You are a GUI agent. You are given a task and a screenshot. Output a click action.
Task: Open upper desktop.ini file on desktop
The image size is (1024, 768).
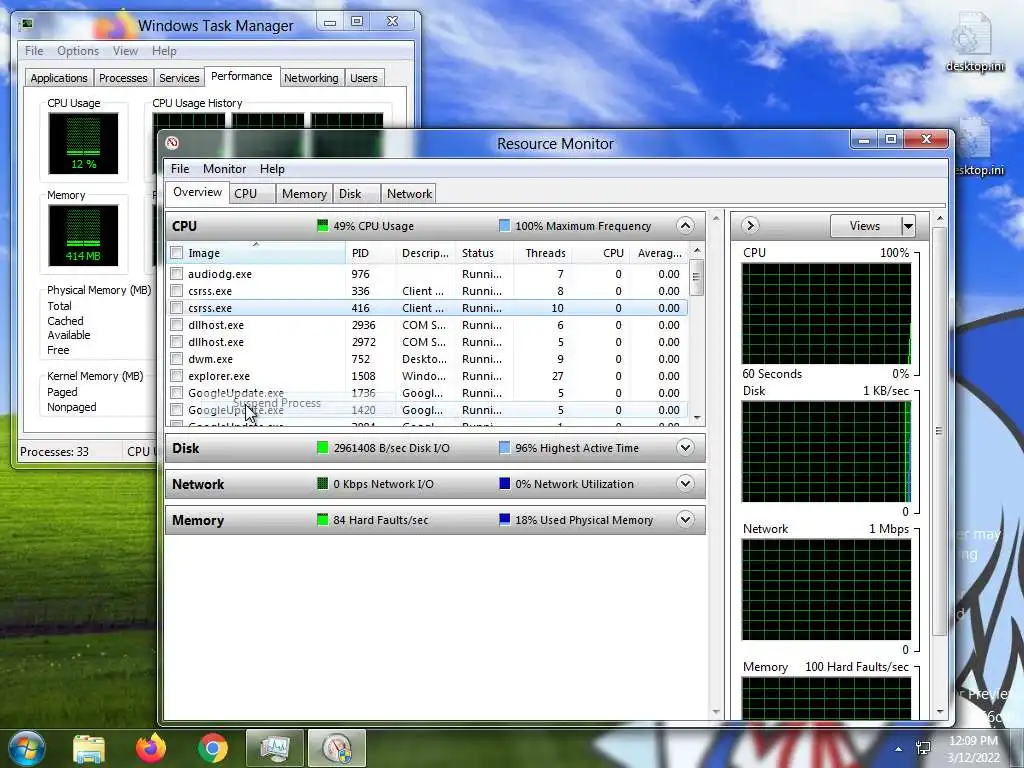[x=974, y=43]
